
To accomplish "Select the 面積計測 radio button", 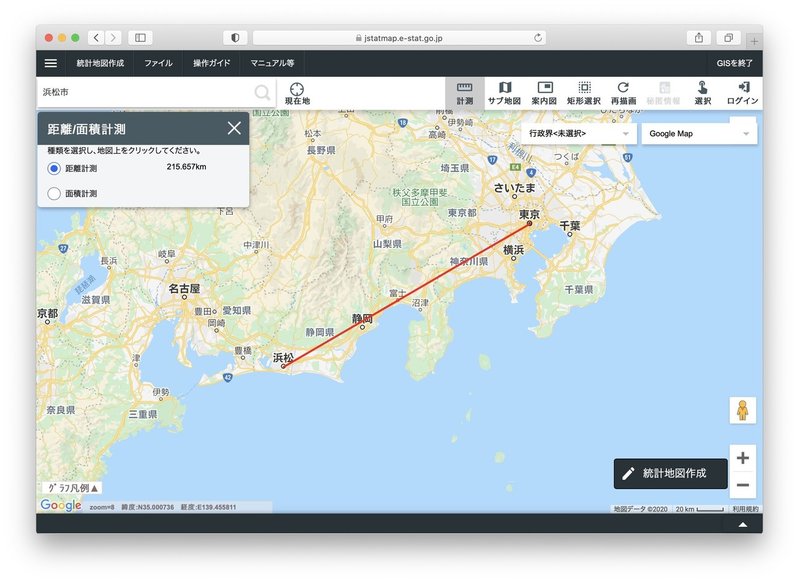I will pos(54,193).
